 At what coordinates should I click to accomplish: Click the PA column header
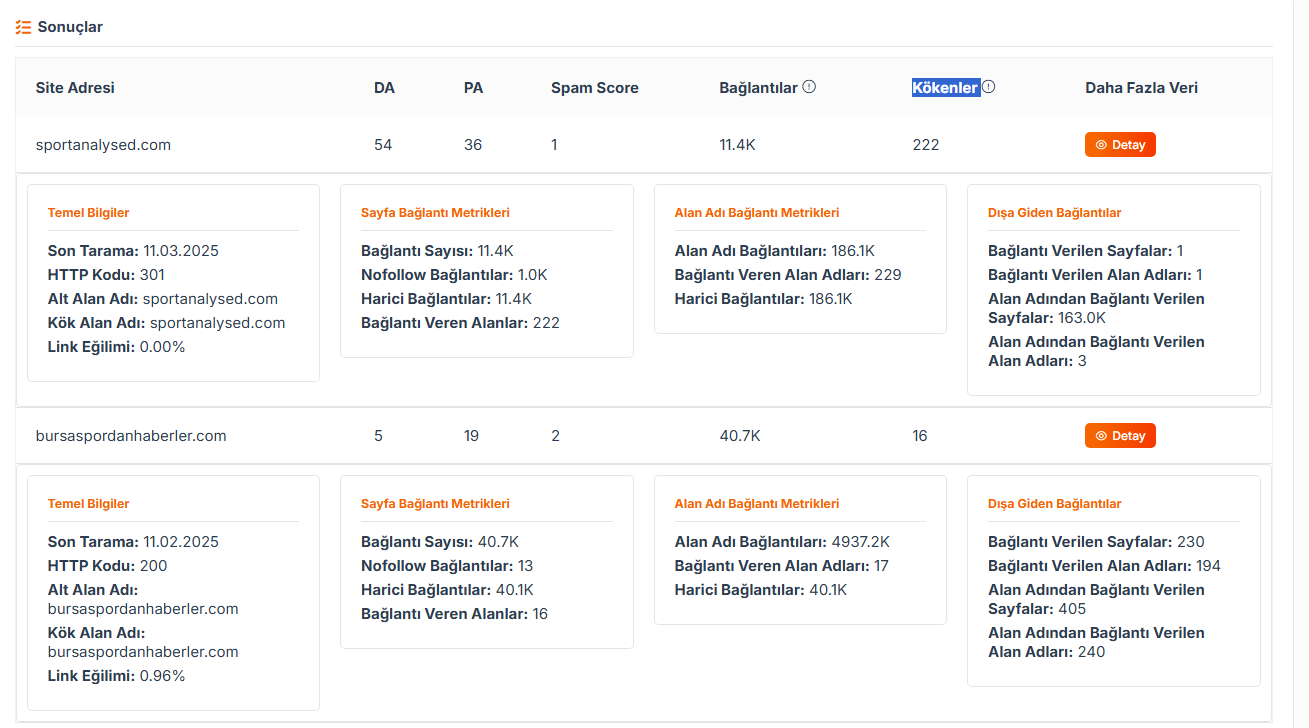click(x=473, y=88)
